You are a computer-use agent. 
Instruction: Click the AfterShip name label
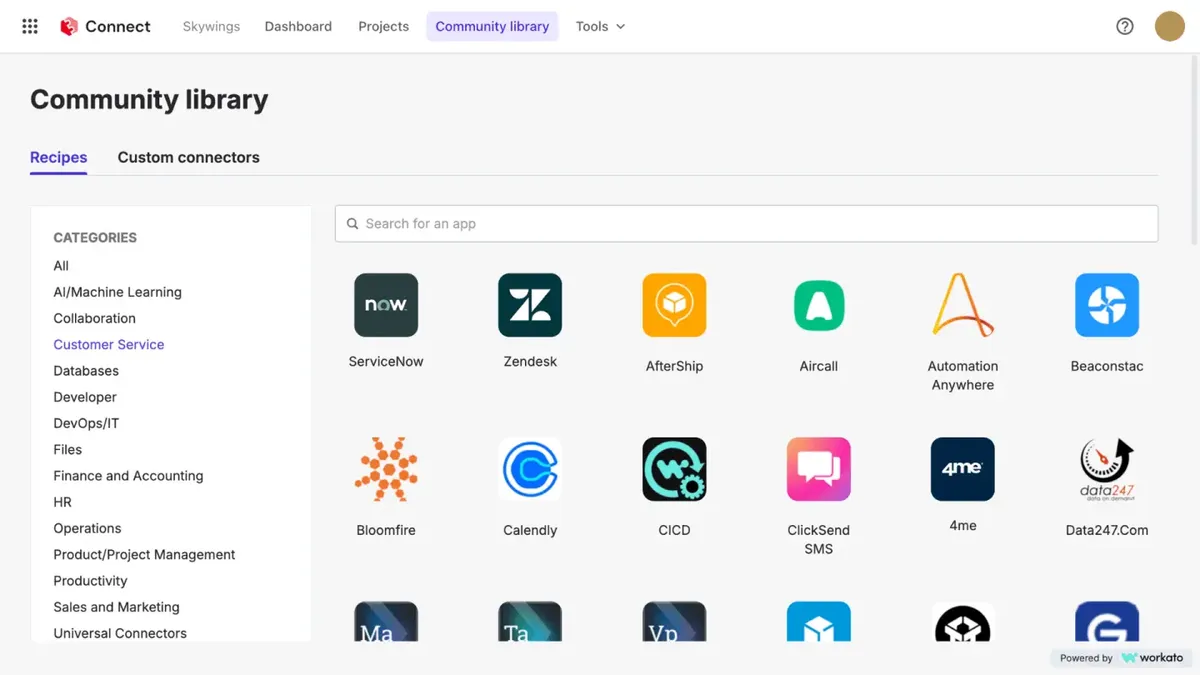coord(674,366)
